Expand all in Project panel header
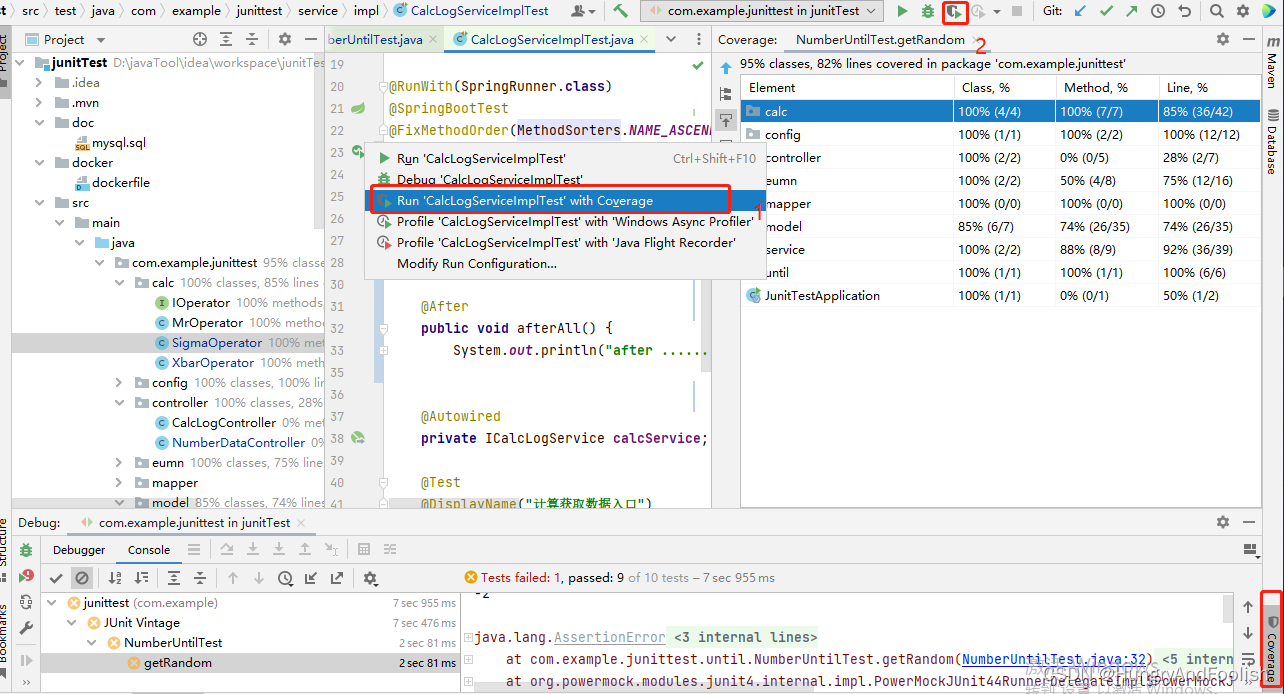This screenshot has height=694, width=1284. click(x=228, y=39)
